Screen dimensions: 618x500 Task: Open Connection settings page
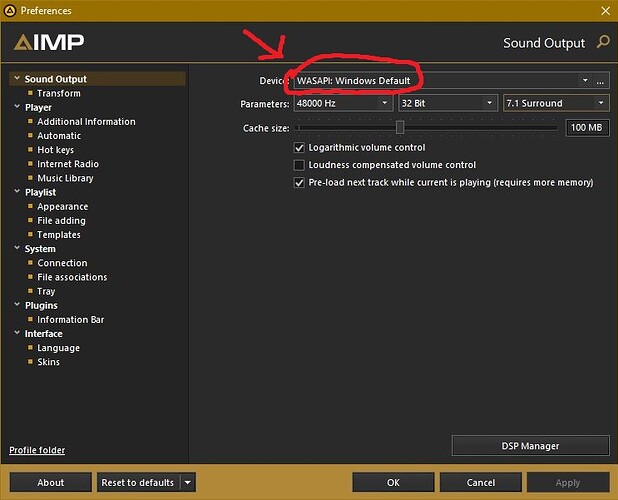[62, 263]
